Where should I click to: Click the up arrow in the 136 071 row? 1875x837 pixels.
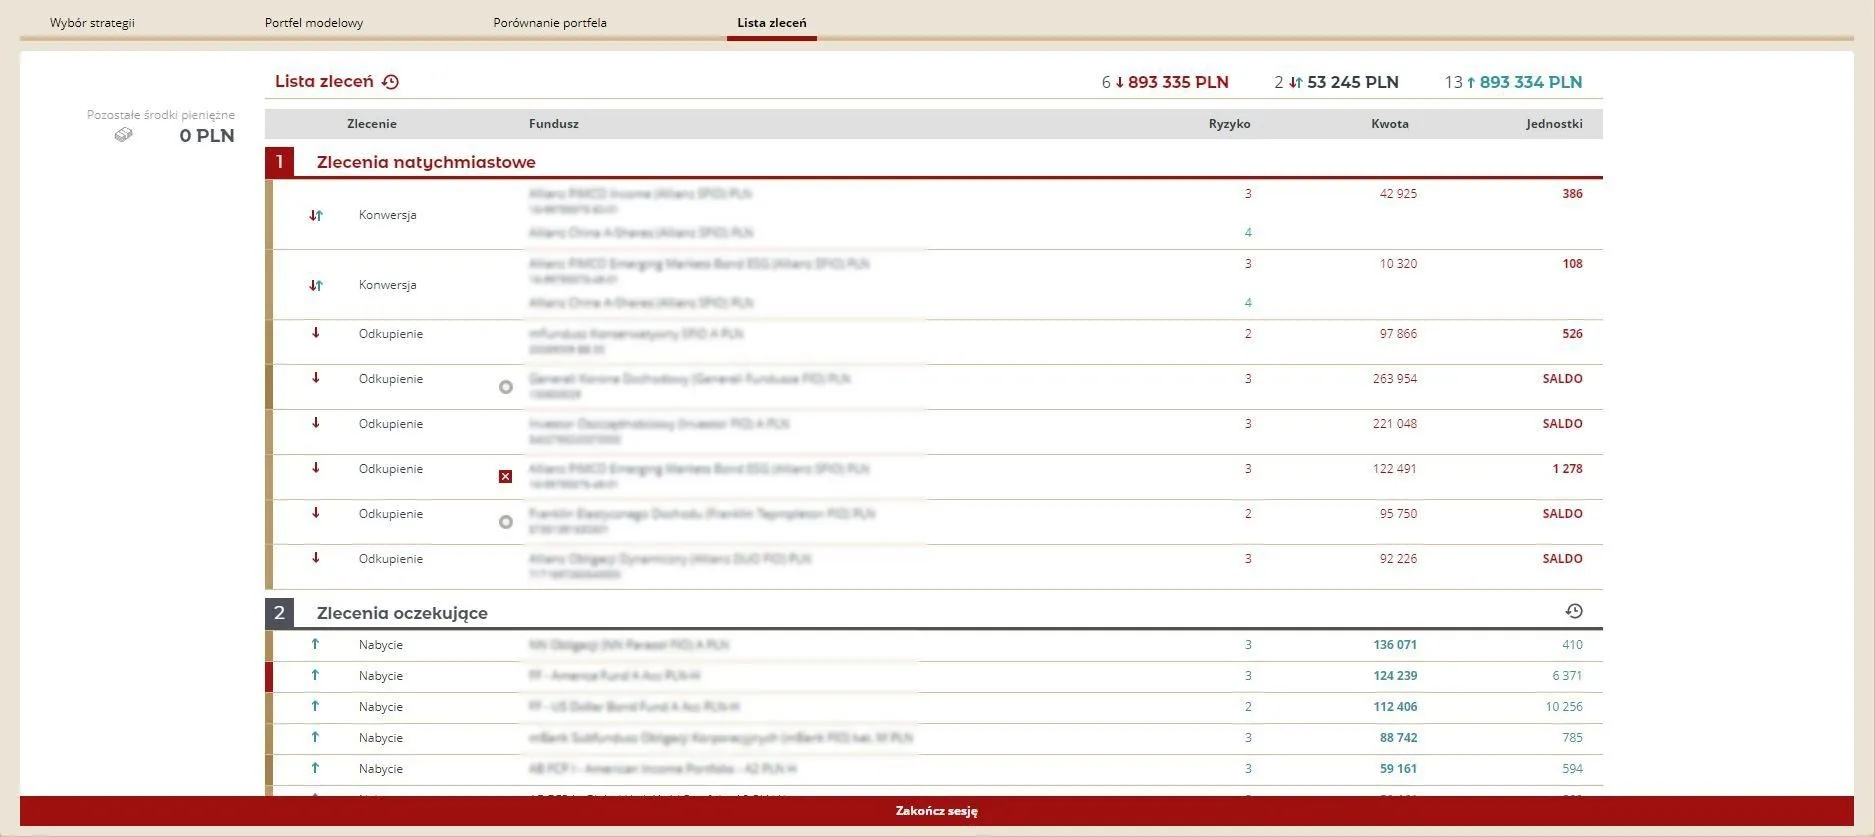click(315, 644)
